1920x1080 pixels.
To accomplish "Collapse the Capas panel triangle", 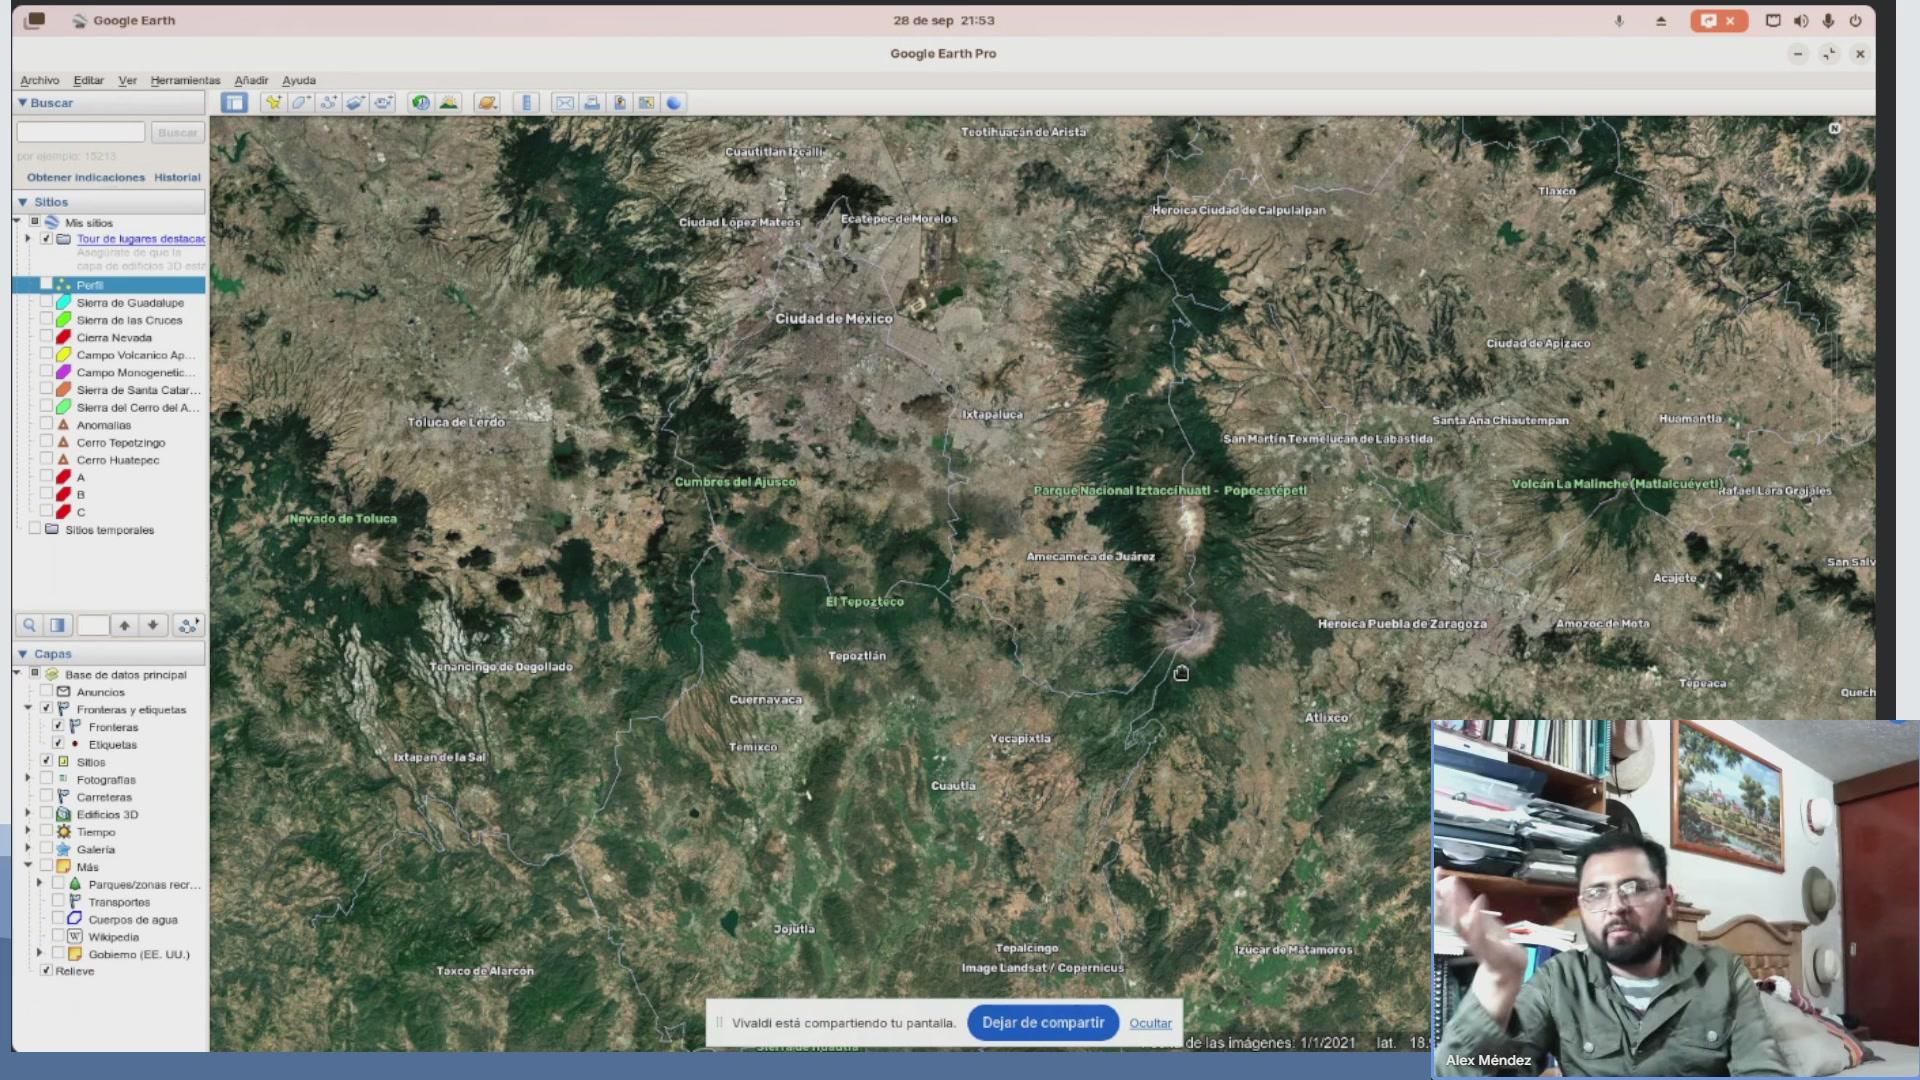I will (22, 654).
